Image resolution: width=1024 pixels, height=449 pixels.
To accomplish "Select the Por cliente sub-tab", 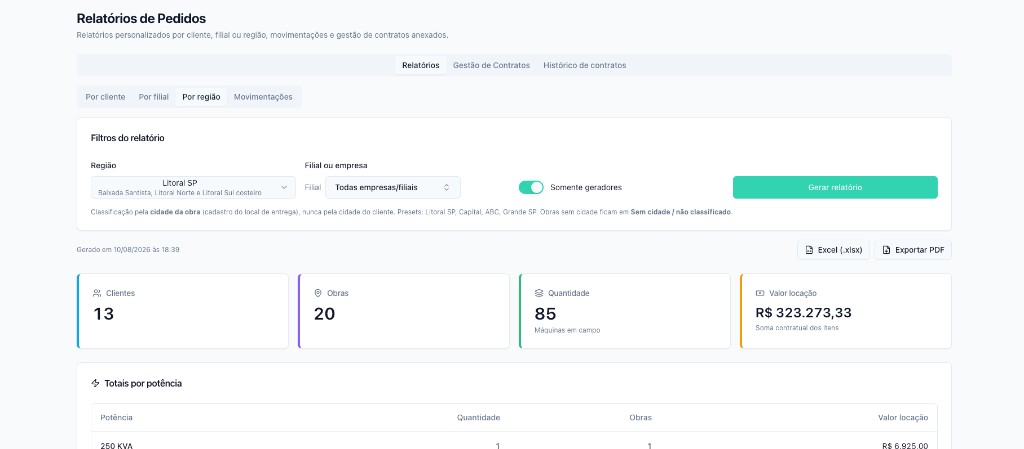I will coord(105,97).
